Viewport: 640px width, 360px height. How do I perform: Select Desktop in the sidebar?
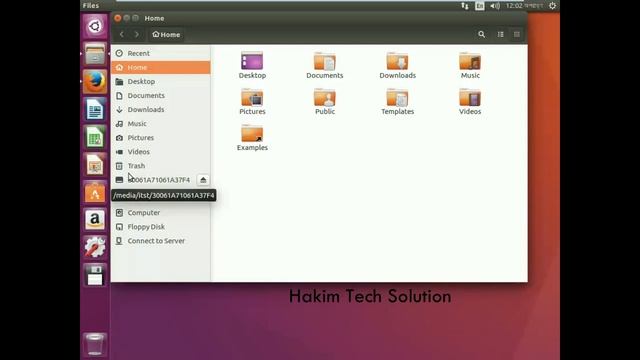161,81
